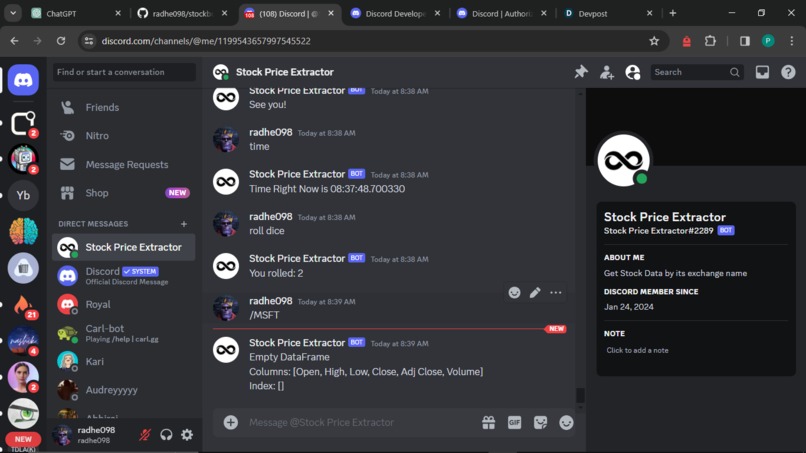Switch to radhe098/stockbot GitHub tab
The image size is (806, 453).
coord(182,13)
